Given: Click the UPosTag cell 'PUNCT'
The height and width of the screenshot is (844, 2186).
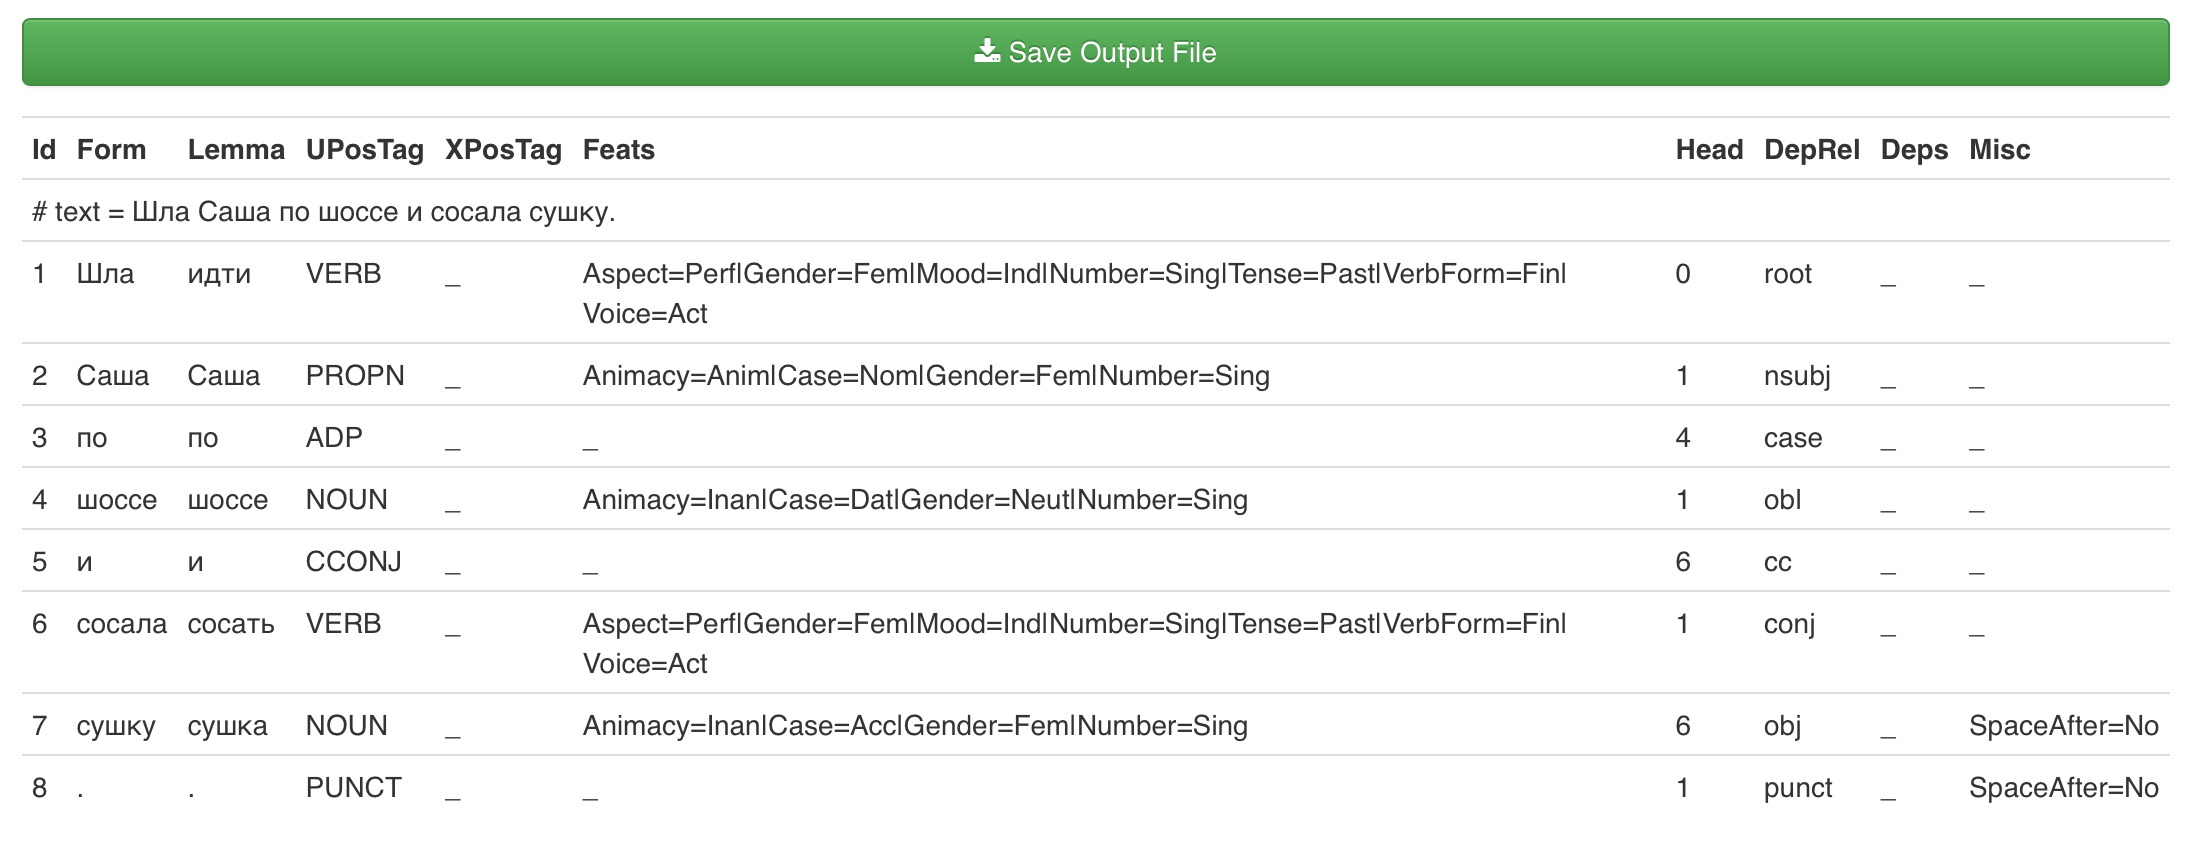Looking at the screenshot, I should tap(353, 788).
